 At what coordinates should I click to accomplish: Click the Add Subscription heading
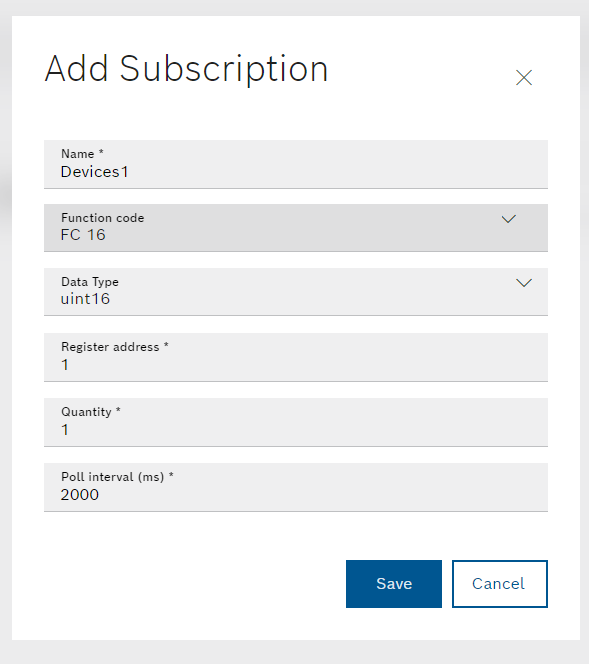[186, 69]
